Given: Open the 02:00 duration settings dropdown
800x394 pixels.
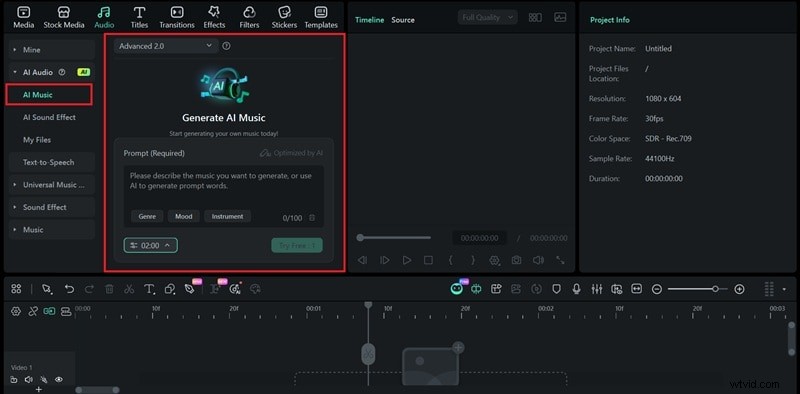Looking at the screenshot, I should tap(151, 245).
